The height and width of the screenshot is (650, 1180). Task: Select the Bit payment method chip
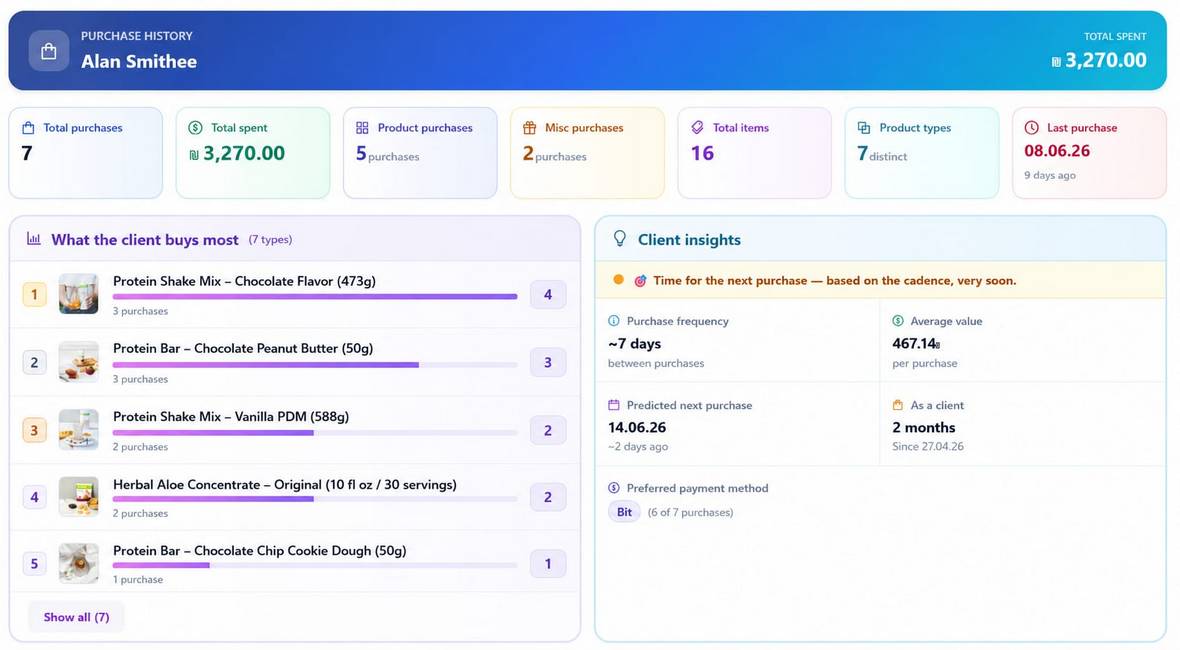point(624,512)
